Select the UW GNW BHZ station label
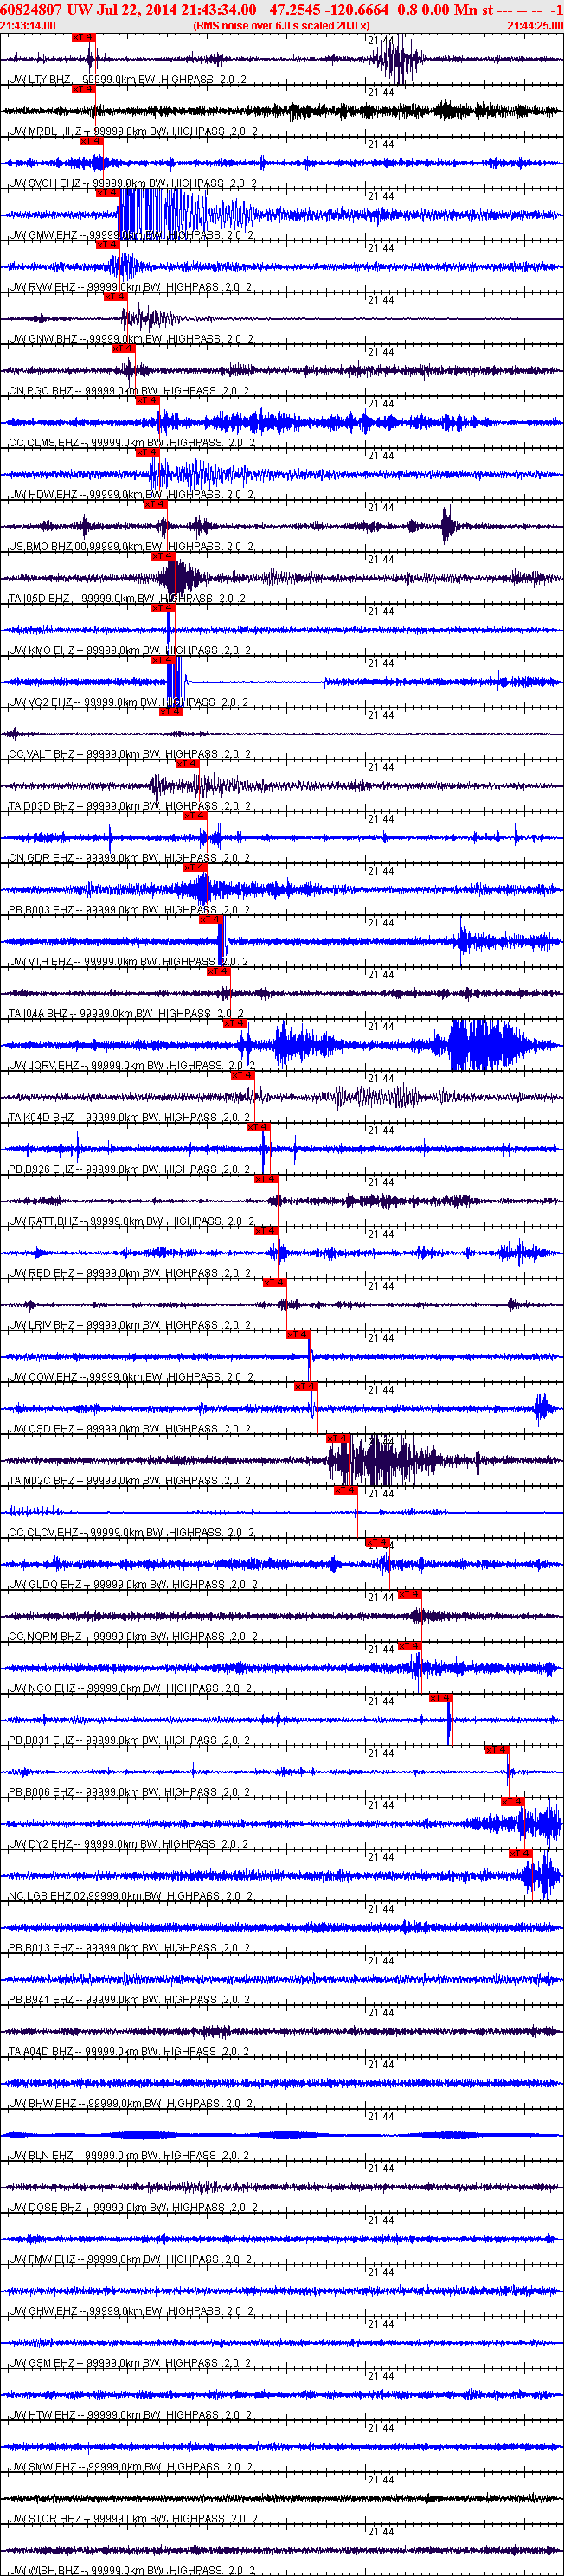Viewport: 564px width, 2576px height. [130, 339]
